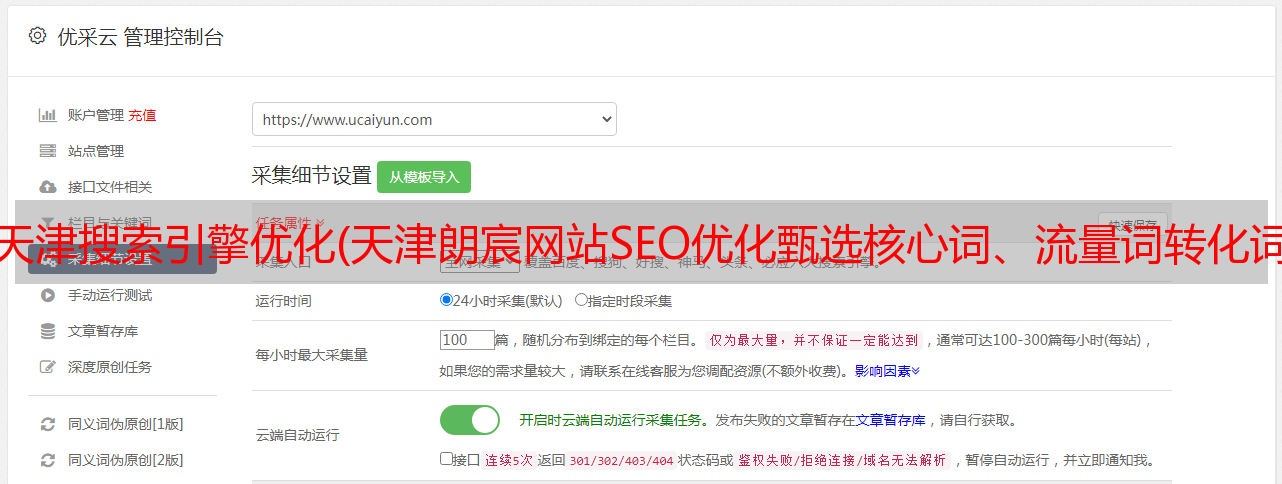Click the 账户管理 sidebar label
This screenshot has width=1282, height=484.
[96, 115]
